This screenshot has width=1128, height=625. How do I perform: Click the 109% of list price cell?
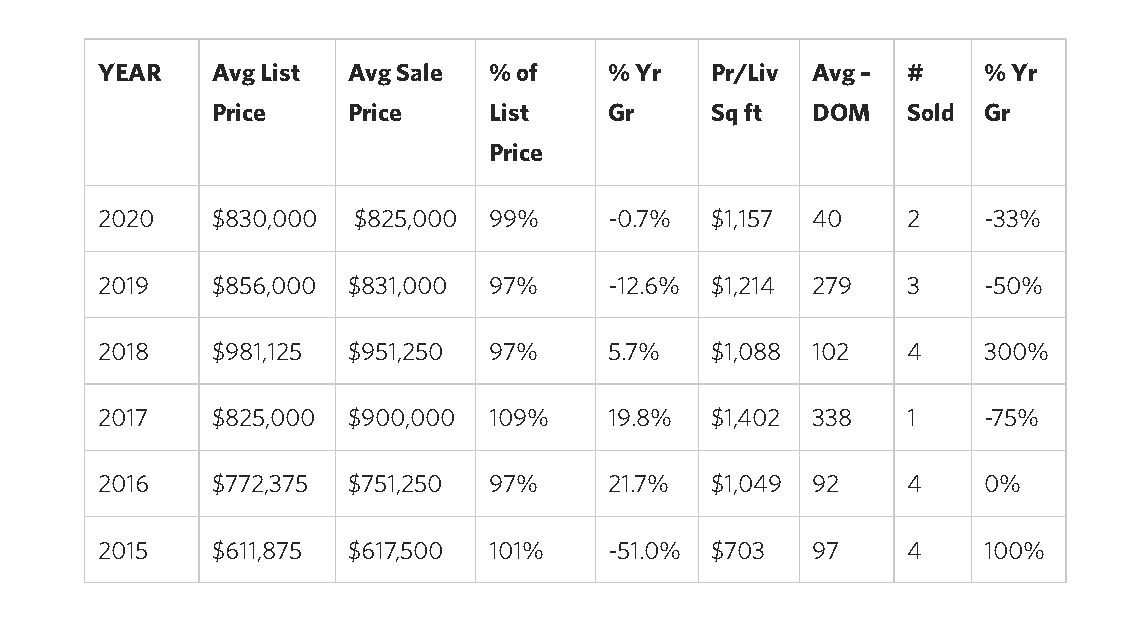(518, 417)
